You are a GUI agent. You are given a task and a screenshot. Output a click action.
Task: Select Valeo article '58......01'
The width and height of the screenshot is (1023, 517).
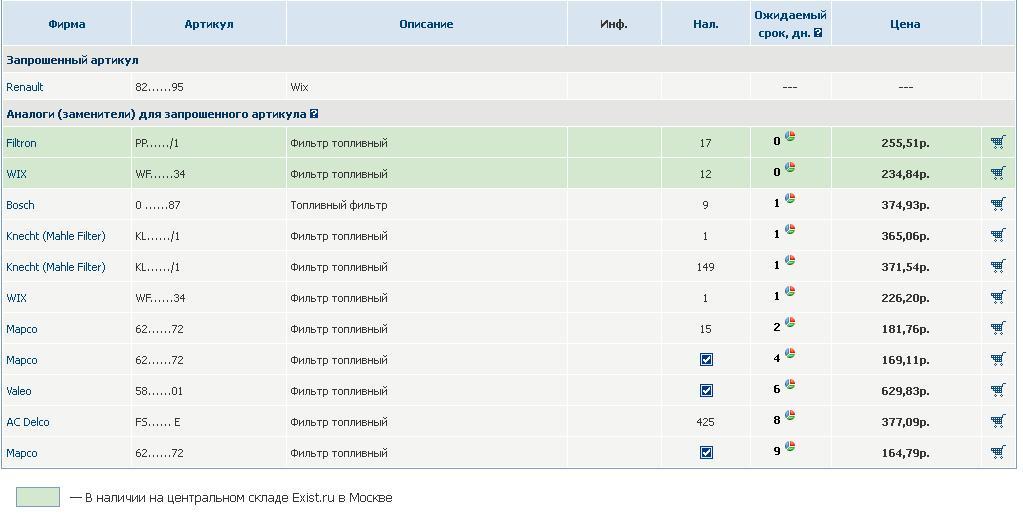click(x=159, y=391)
